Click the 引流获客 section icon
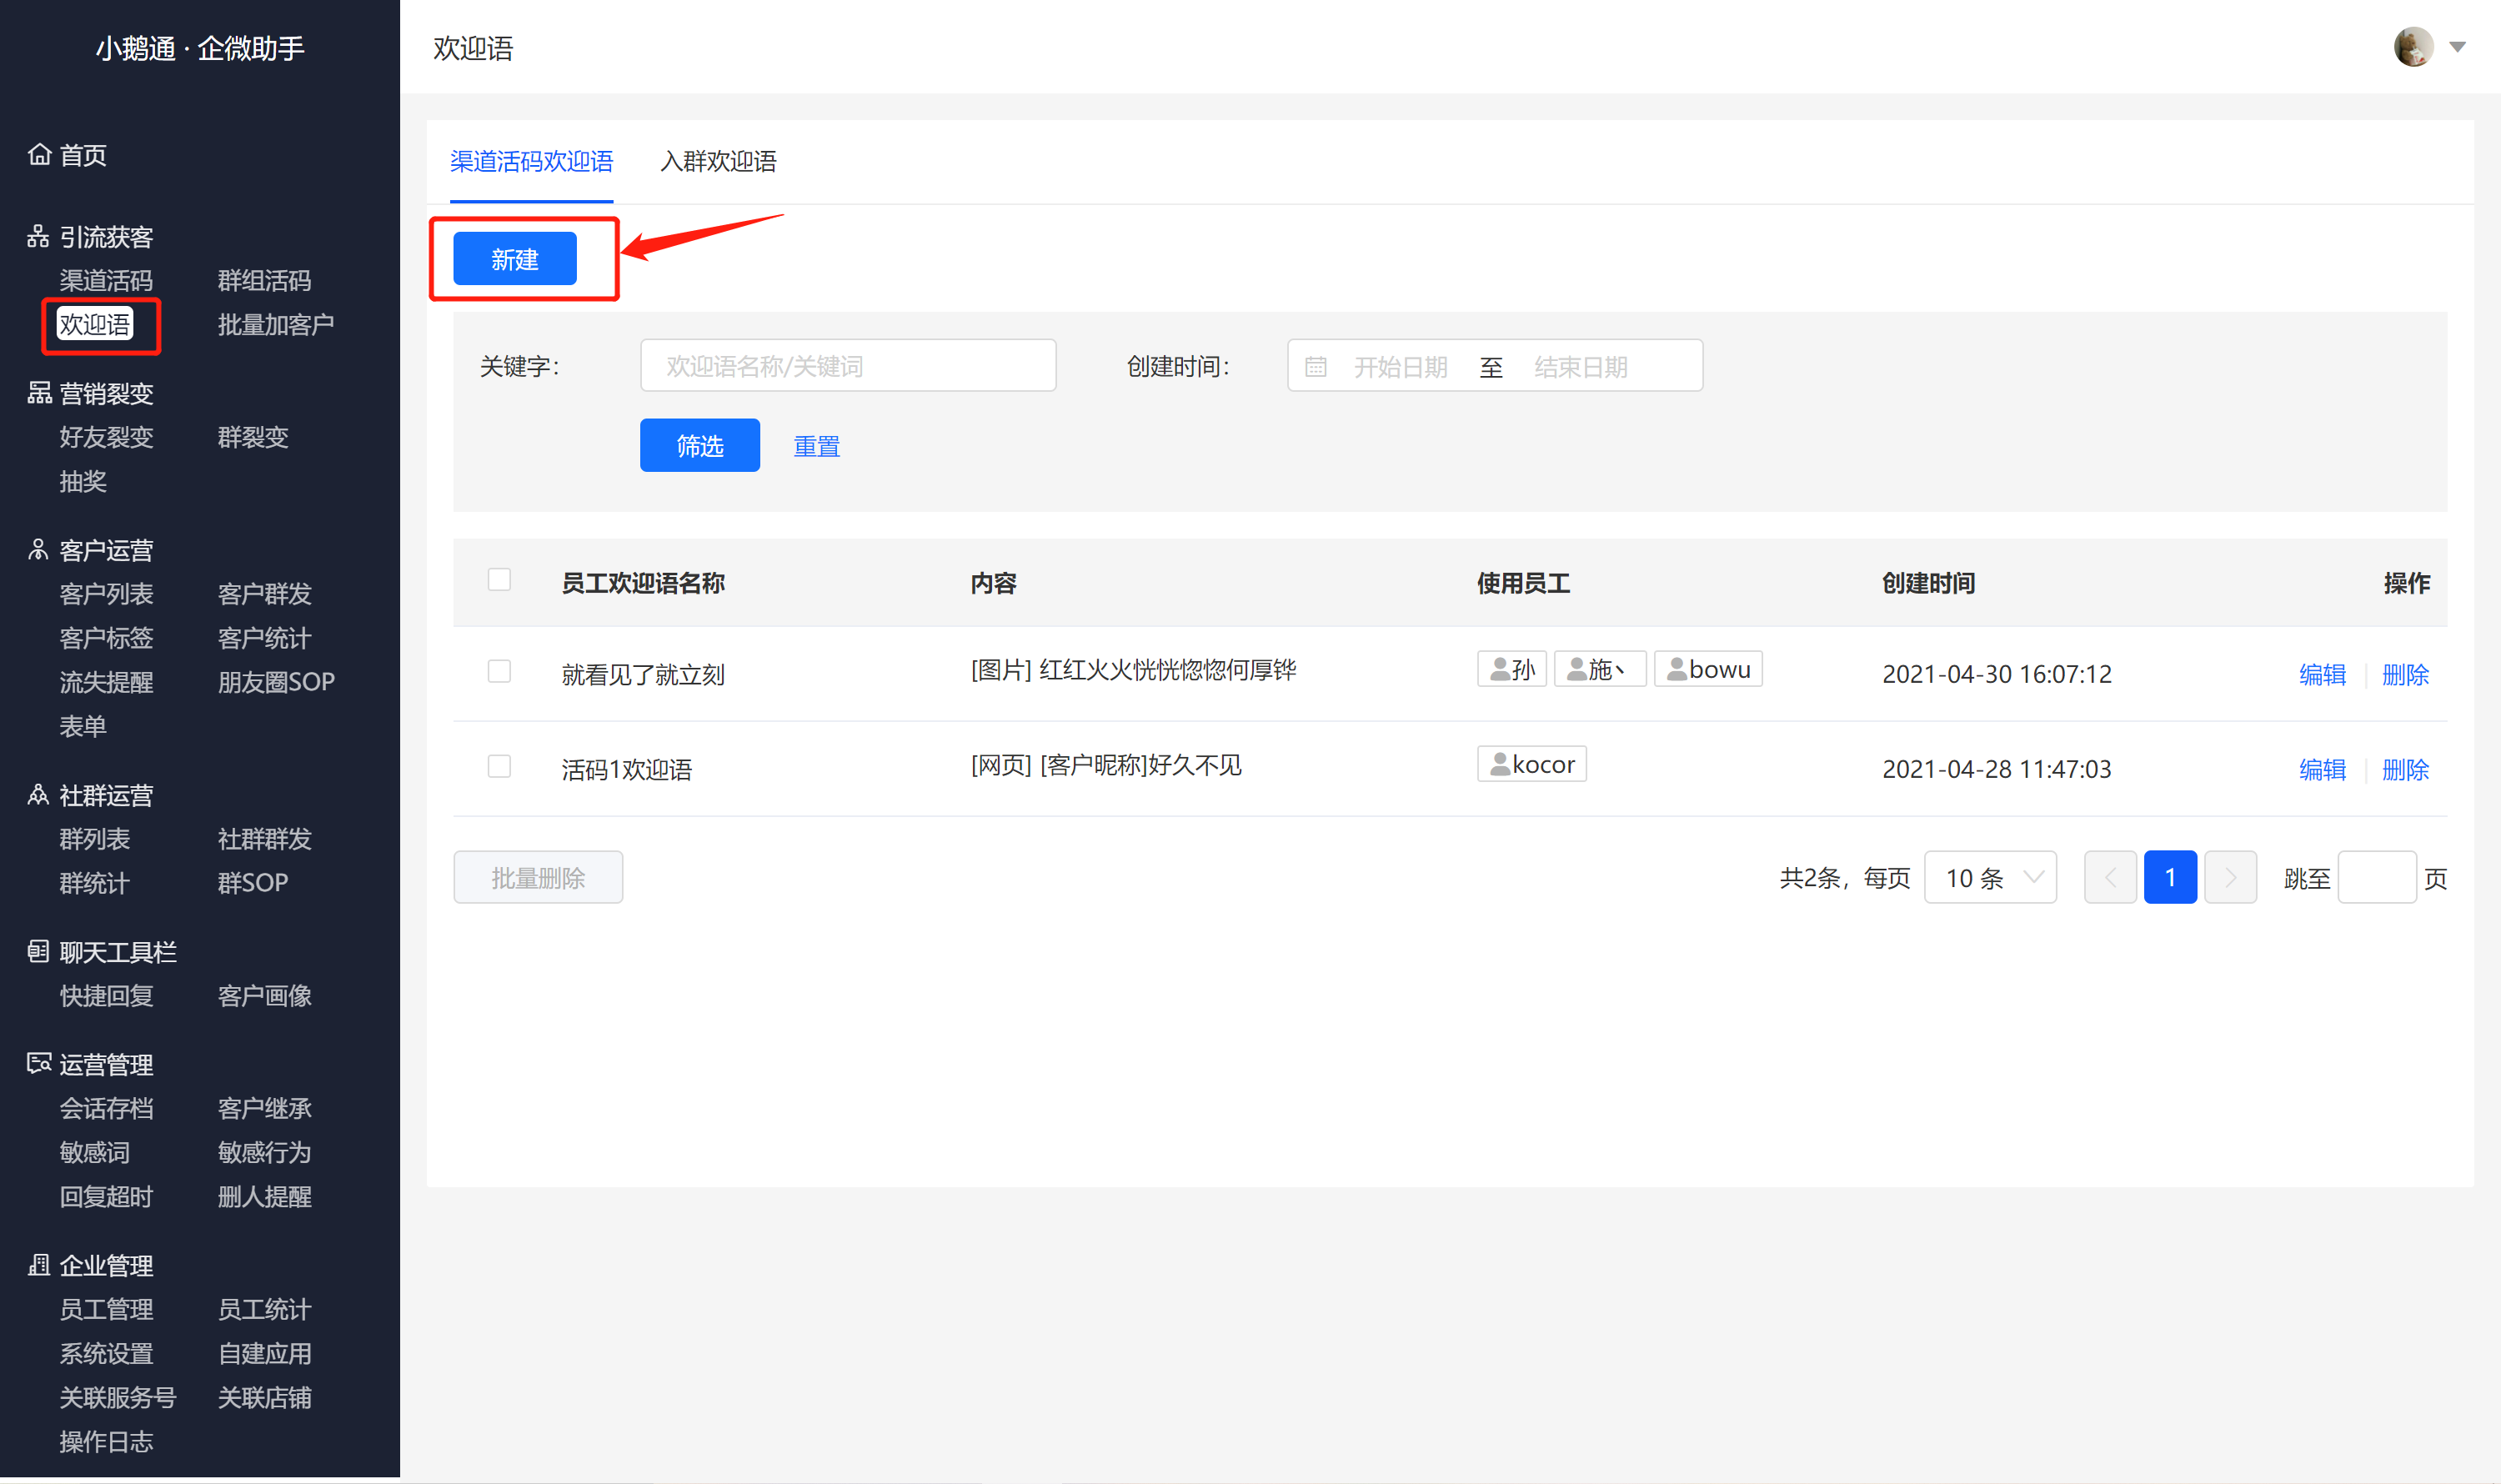This screenshot has height=1484, width=2501. (38, 237)
